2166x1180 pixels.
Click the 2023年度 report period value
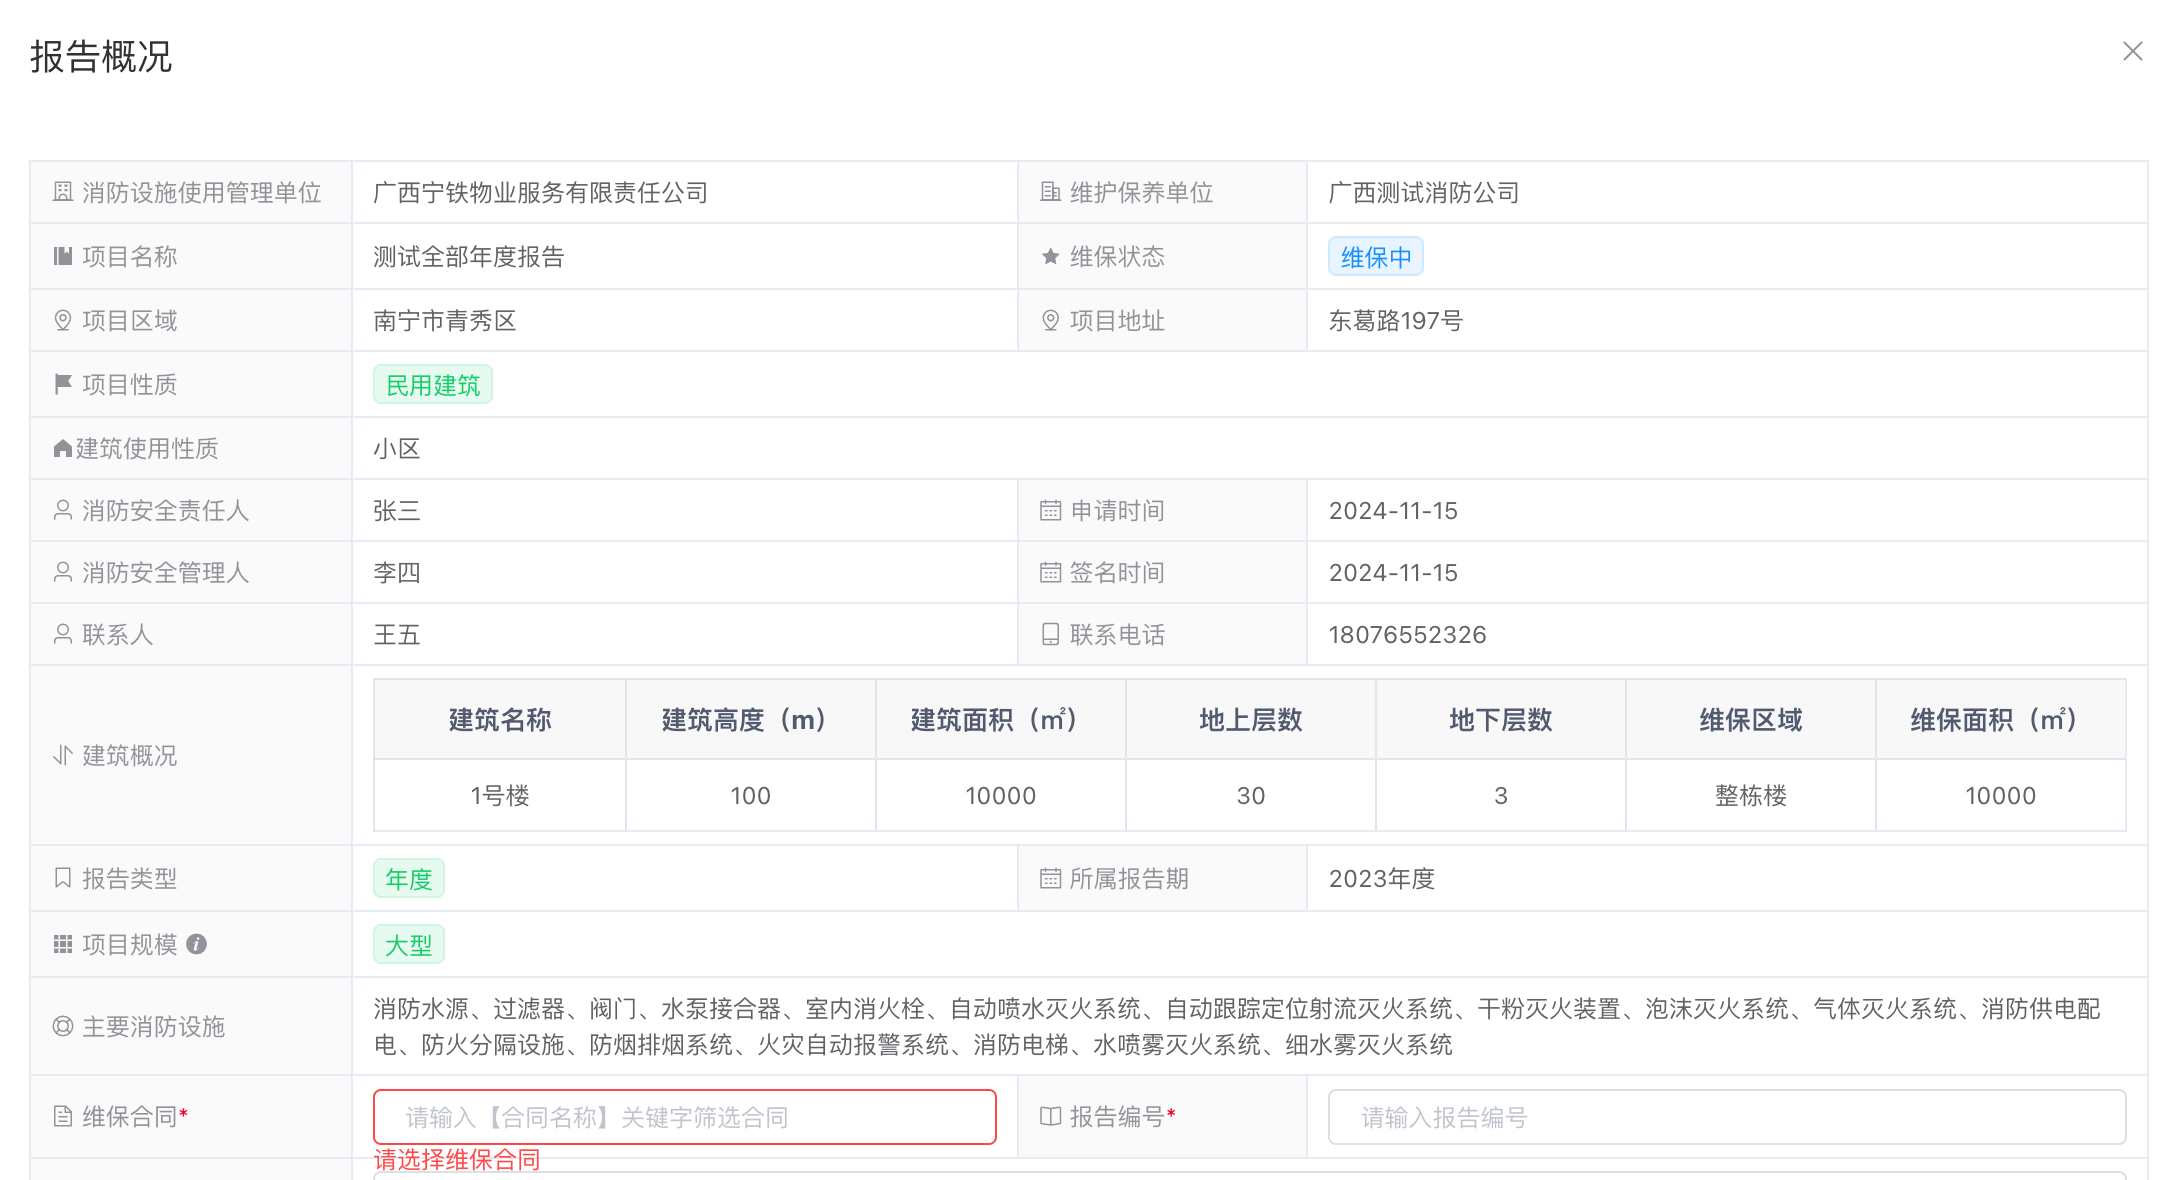tap(1382, 878)
